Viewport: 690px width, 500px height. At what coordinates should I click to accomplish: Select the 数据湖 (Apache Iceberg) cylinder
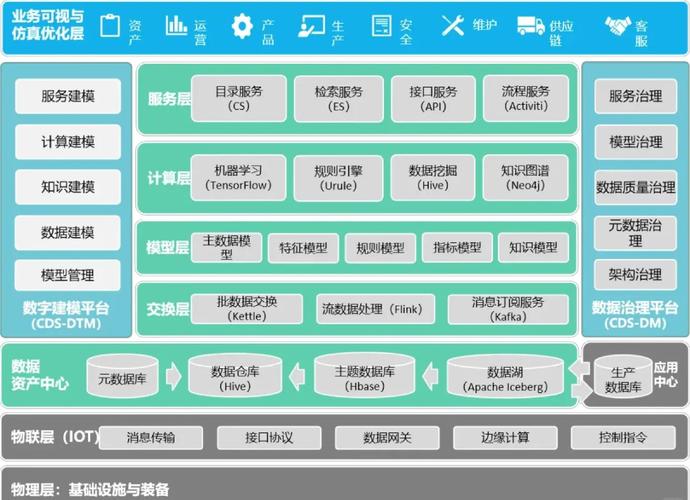(505, 376)
